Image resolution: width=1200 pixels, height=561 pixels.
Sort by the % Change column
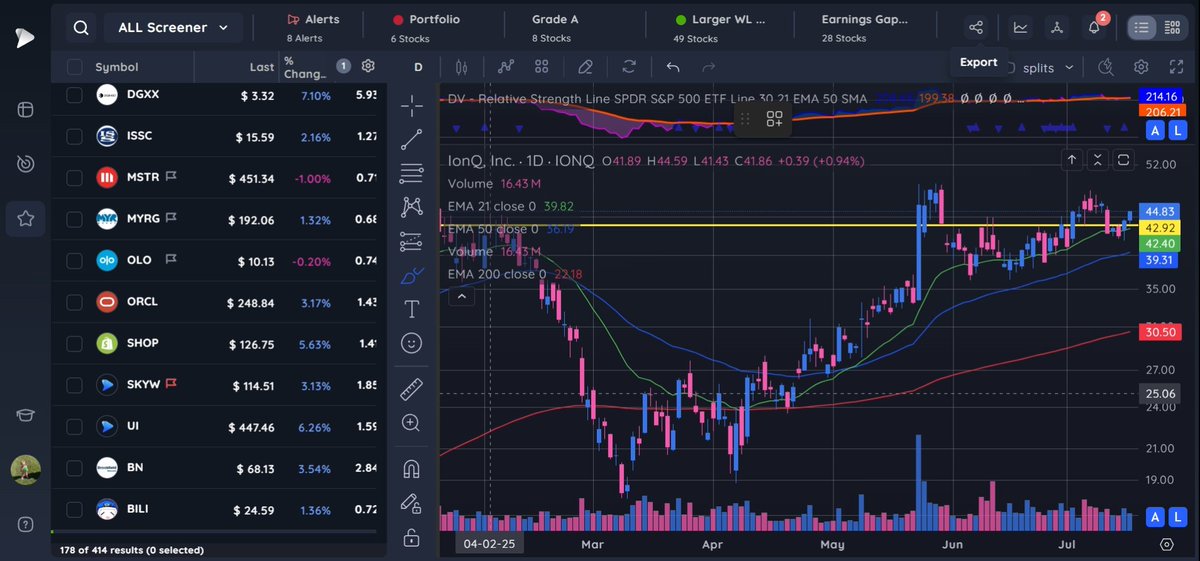pos(304,67)
